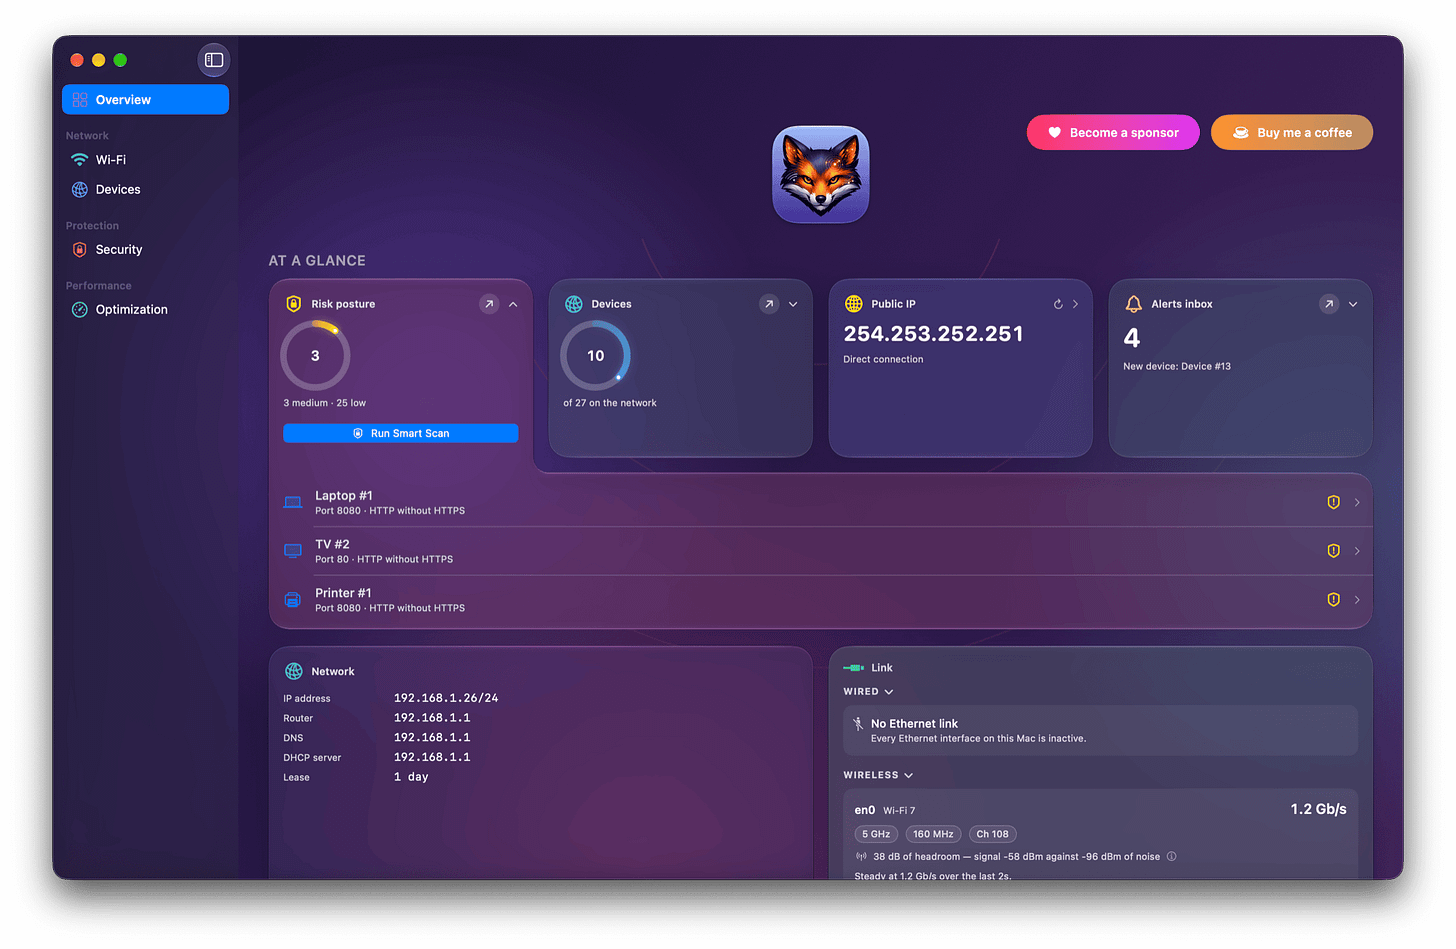Click the Become a sponsor button
1456x949 pixels.
[1113, 133]
